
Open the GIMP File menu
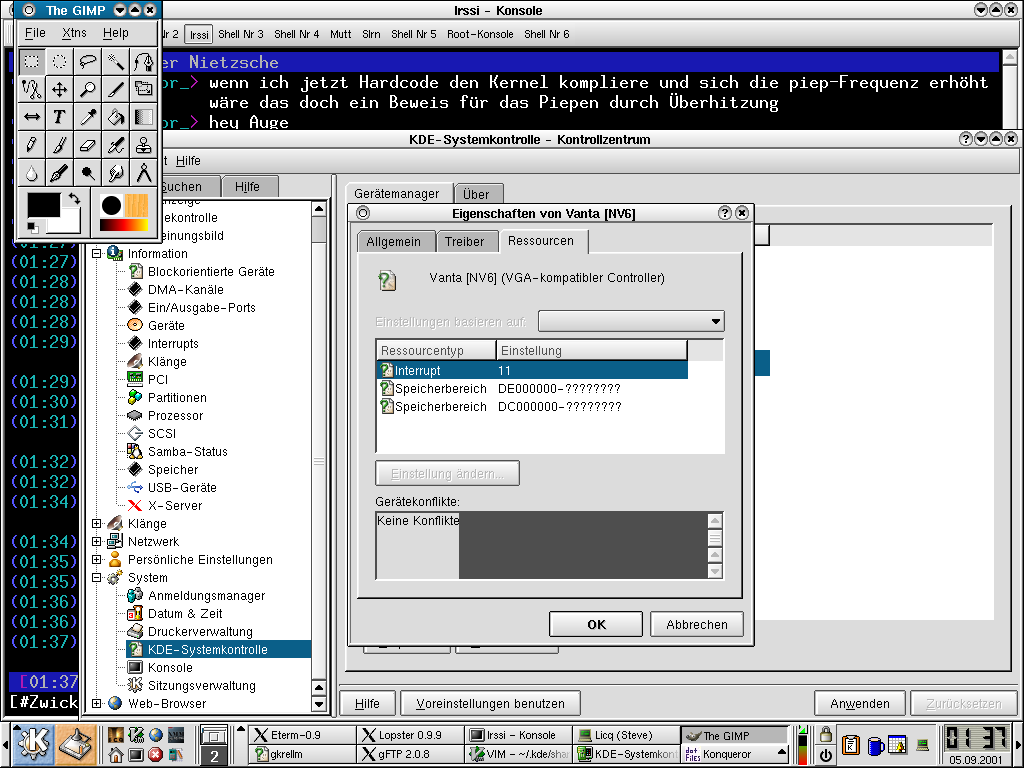(x=35, y=33)
